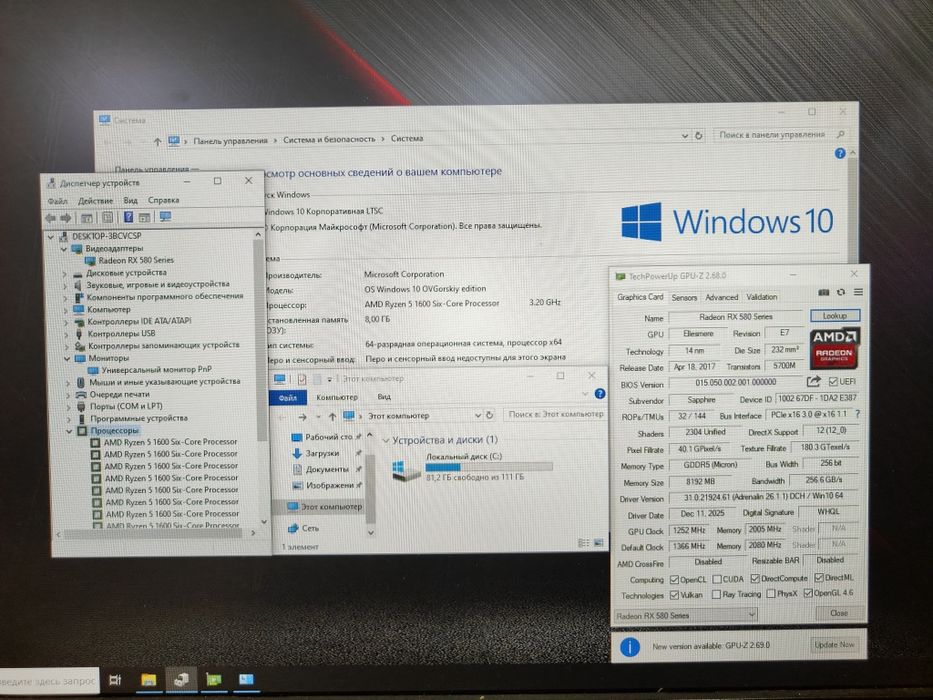
Task: Expand the Контроллеры USB node
Action: [x=66, y=335]
